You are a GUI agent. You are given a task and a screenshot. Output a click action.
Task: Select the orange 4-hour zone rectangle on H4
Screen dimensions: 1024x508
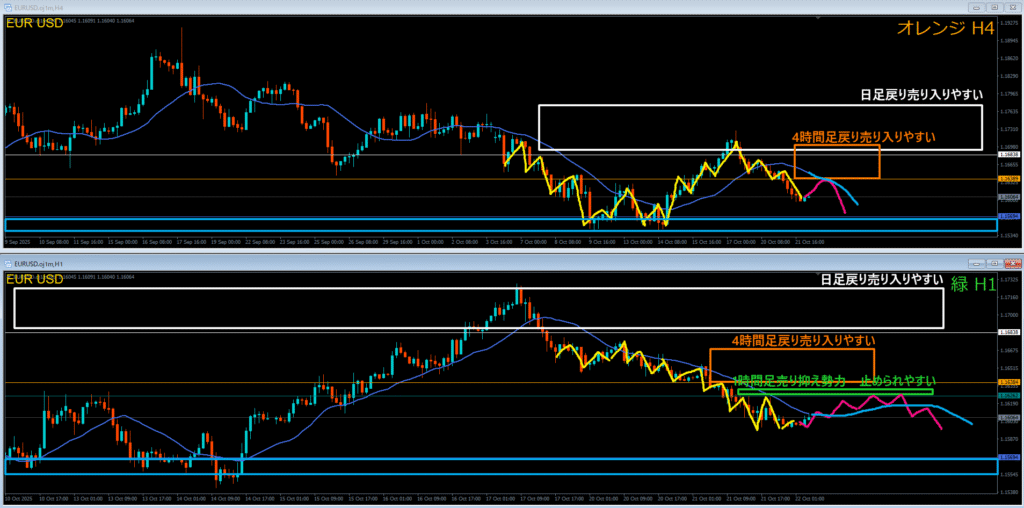tap(837, 147)
